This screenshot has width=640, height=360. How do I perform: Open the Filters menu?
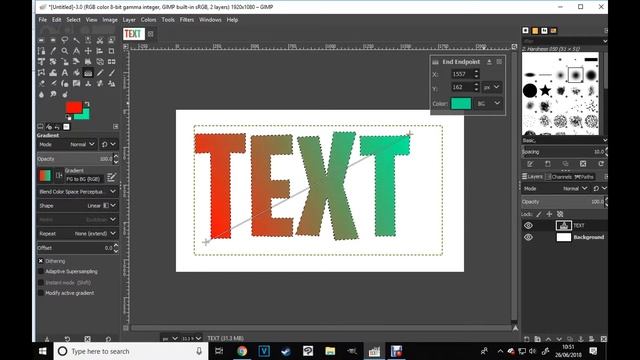click(187, 20)
